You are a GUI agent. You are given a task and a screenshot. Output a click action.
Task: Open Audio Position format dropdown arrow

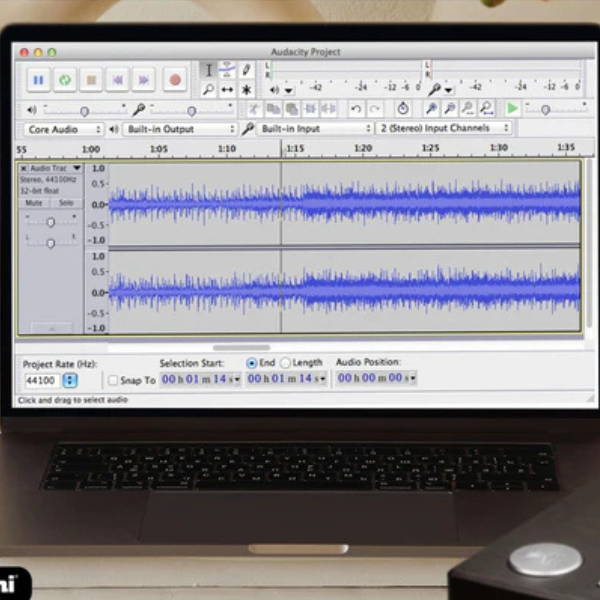[413, 378]
